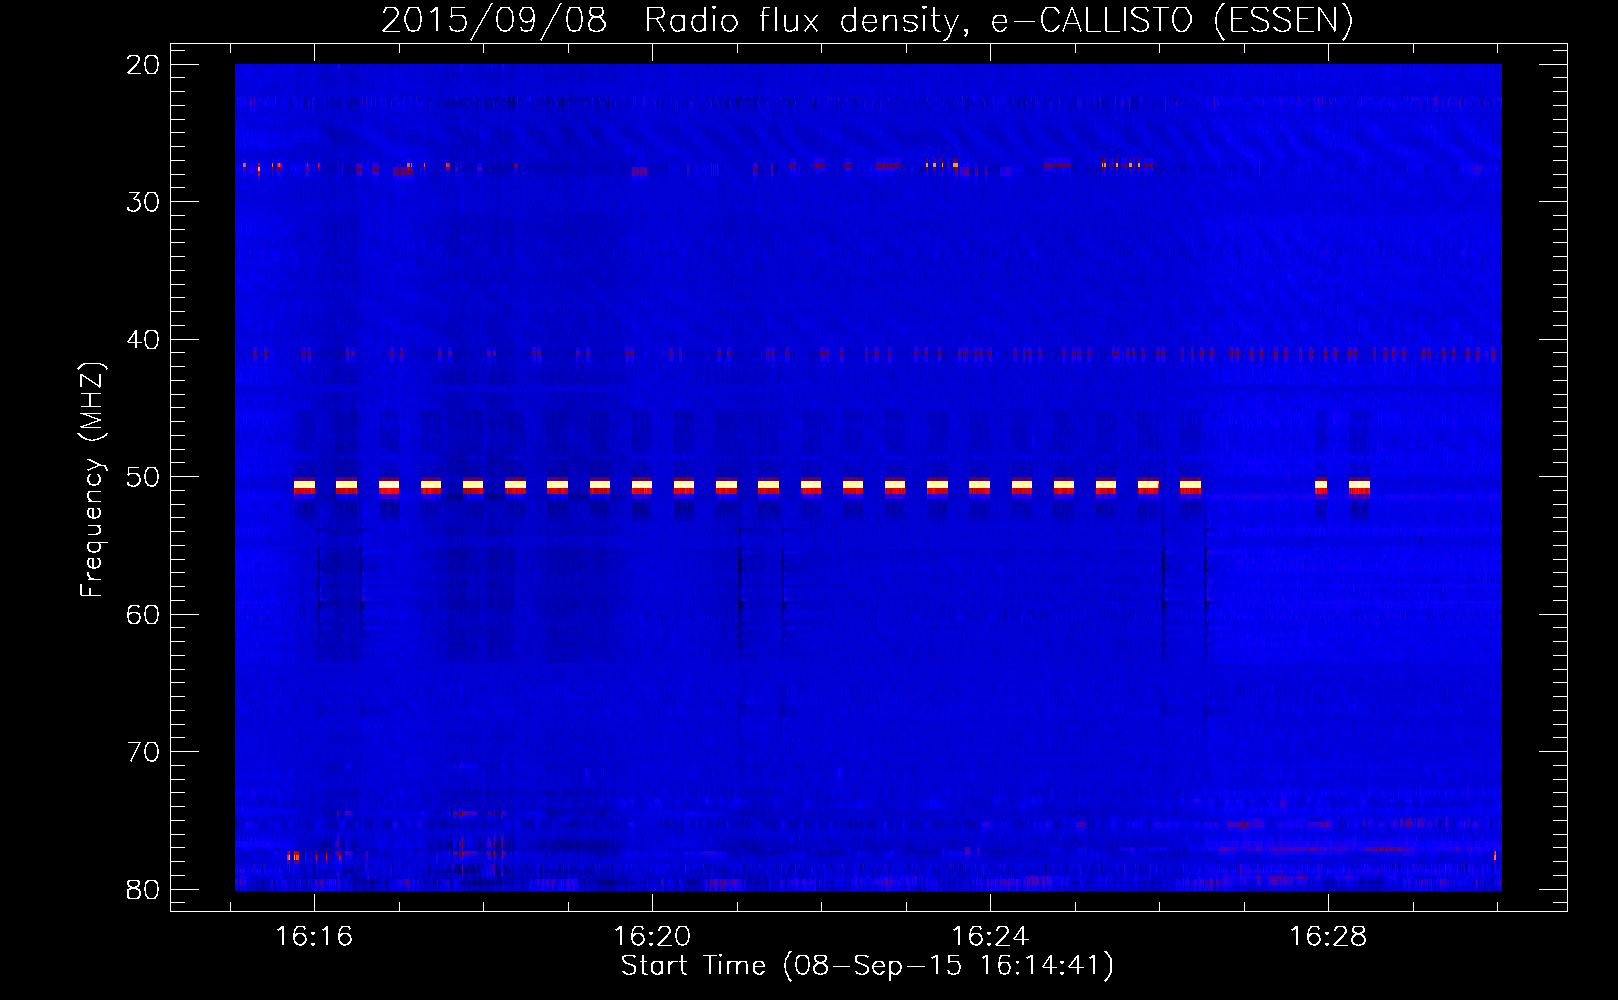The image size is (1618, 1000).
Task: Click the 16:16 time tick label
Action: [314, 937]
